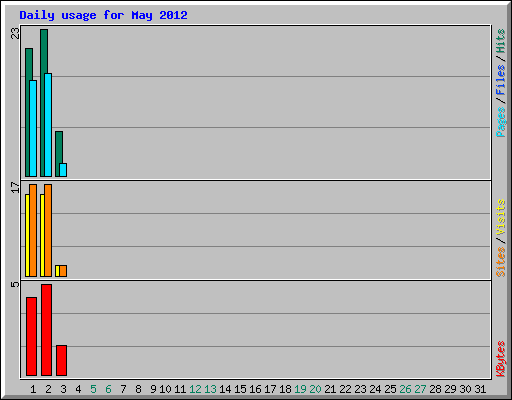The image size is (512, 400).
Task: Click day 24 on the x-axis
Action: (x=375, y=389)
